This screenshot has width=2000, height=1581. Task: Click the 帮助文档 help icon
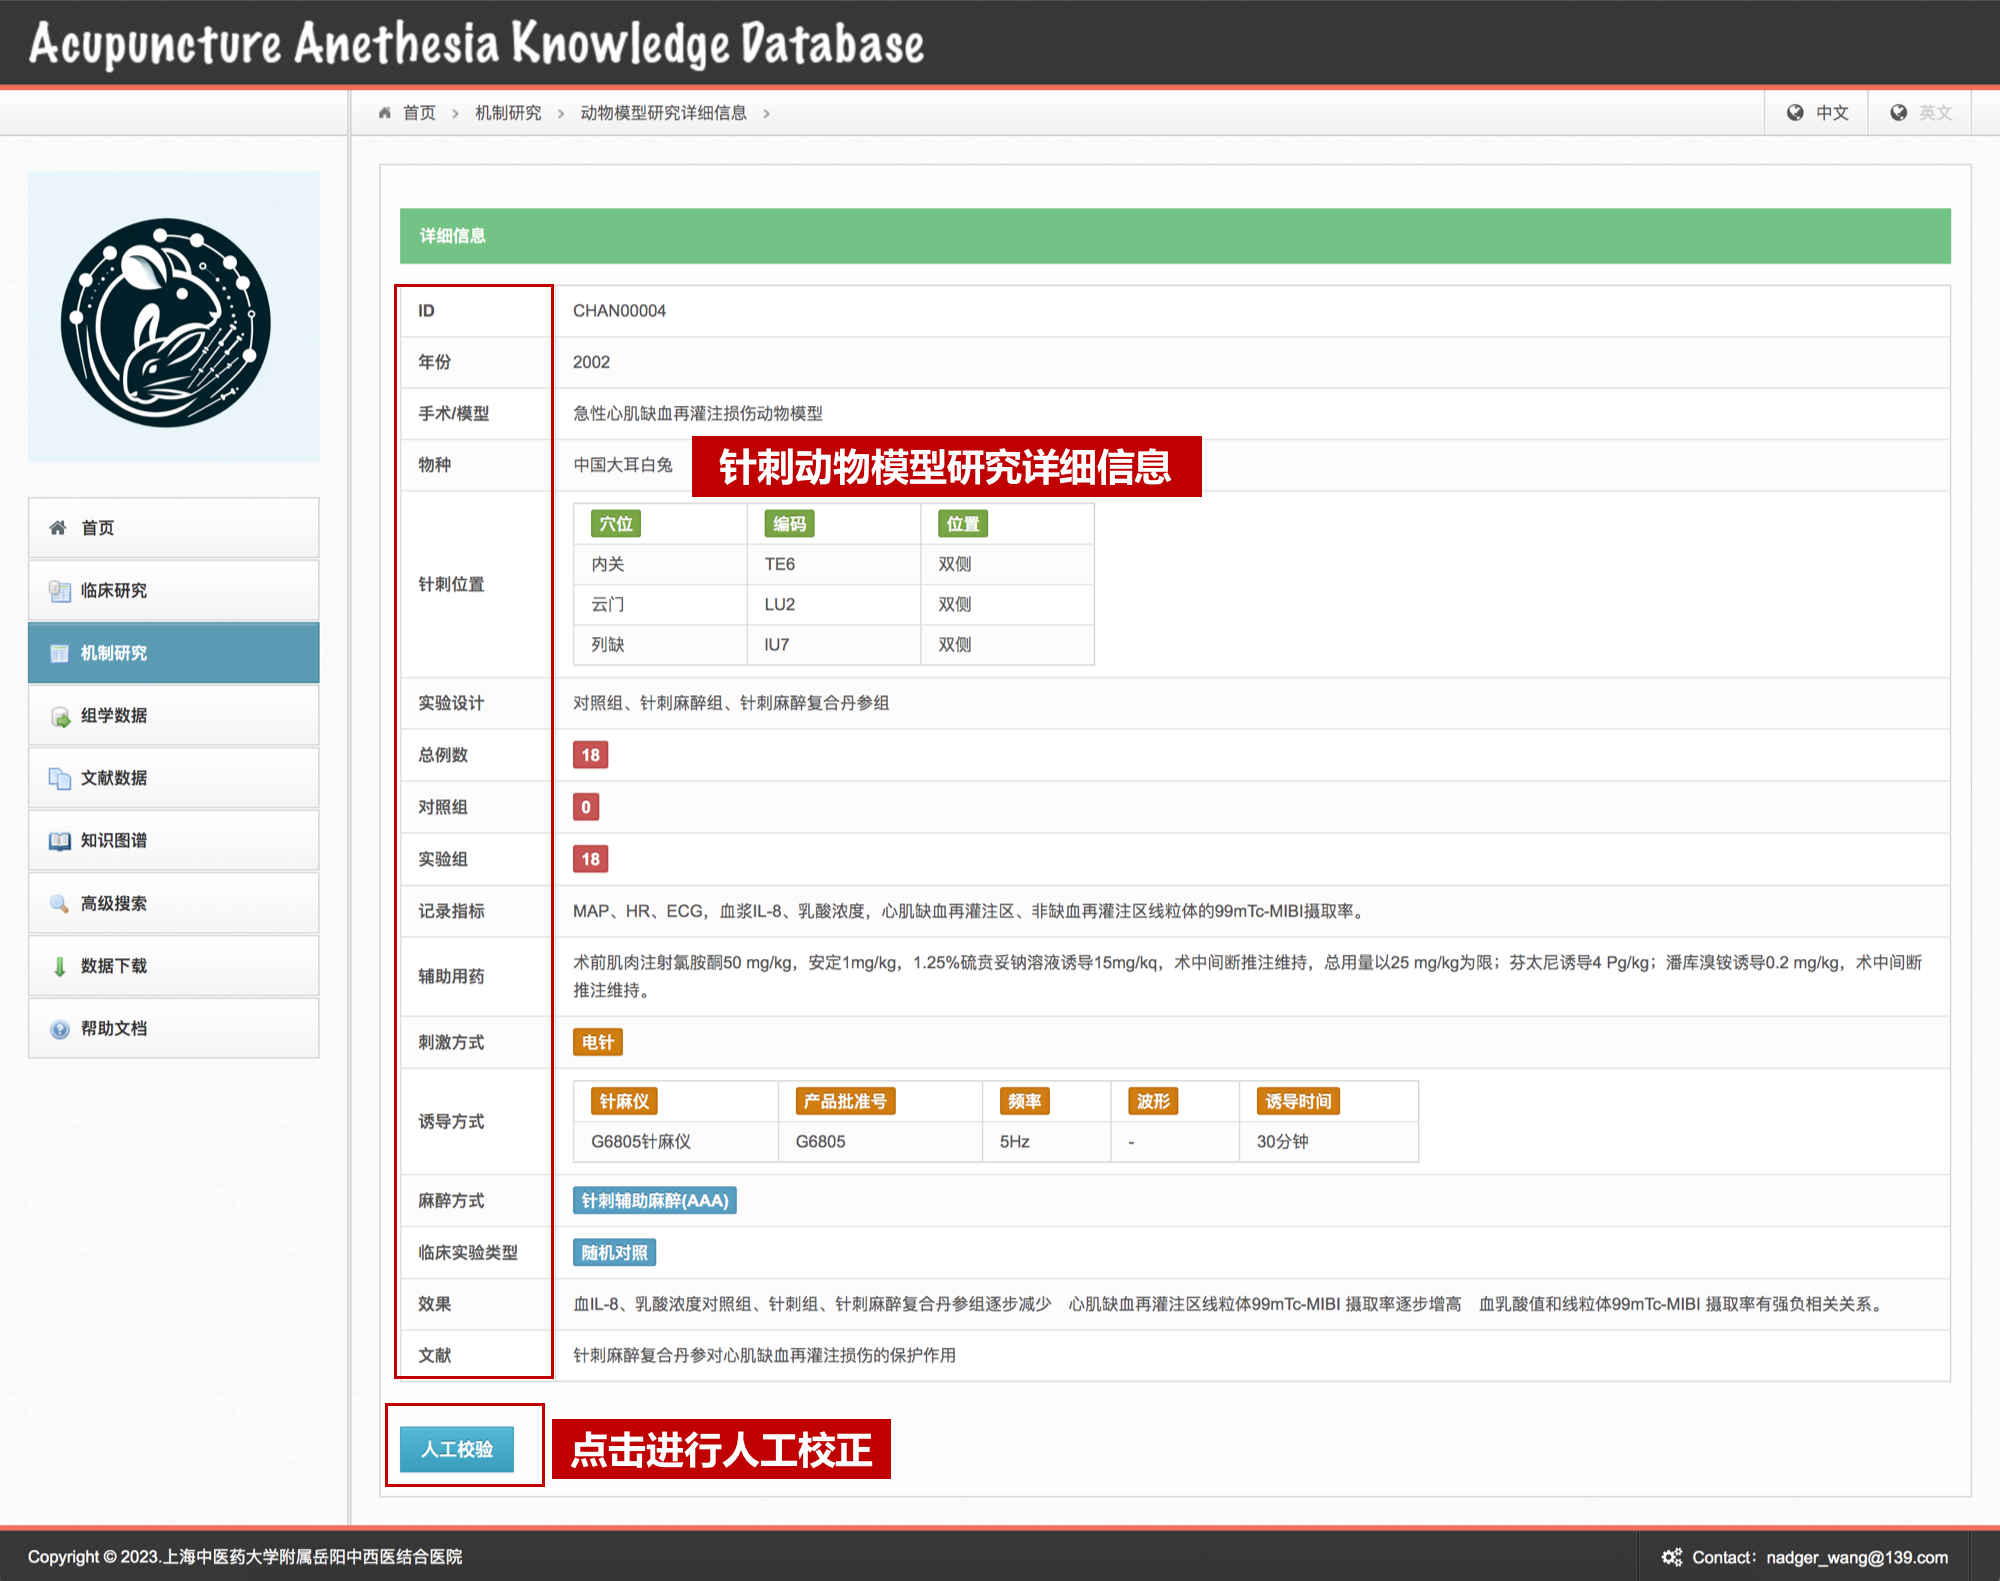pos(59,1029)
